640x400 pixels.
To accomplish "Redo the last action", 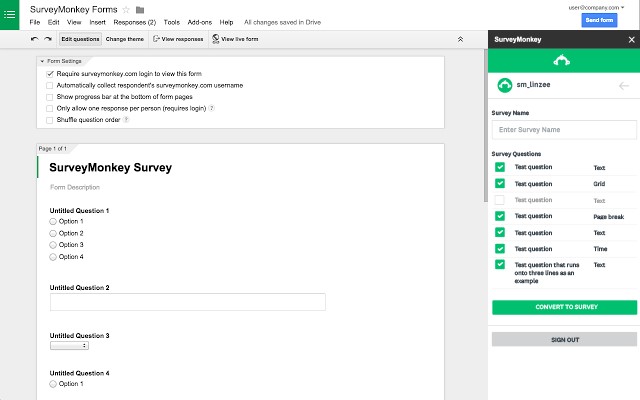I will click(x=48, y=39).
